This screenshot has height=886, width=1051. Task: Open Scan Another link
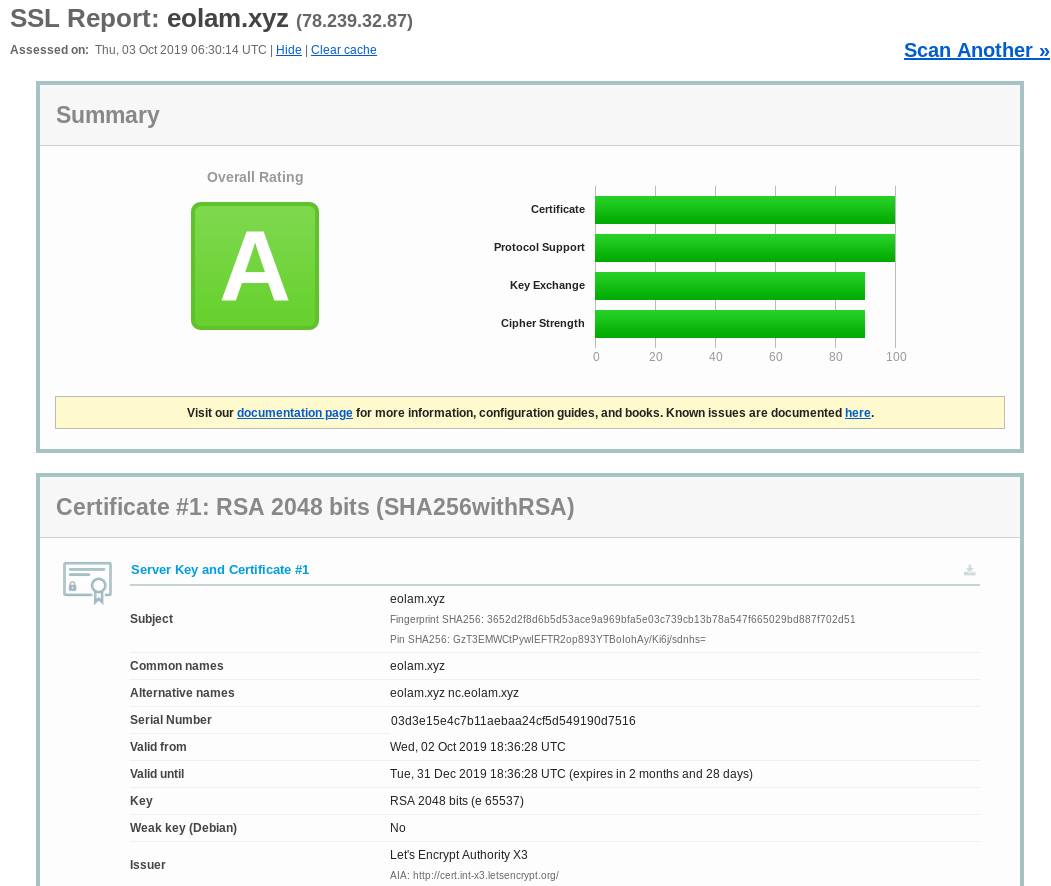(976, 50)
